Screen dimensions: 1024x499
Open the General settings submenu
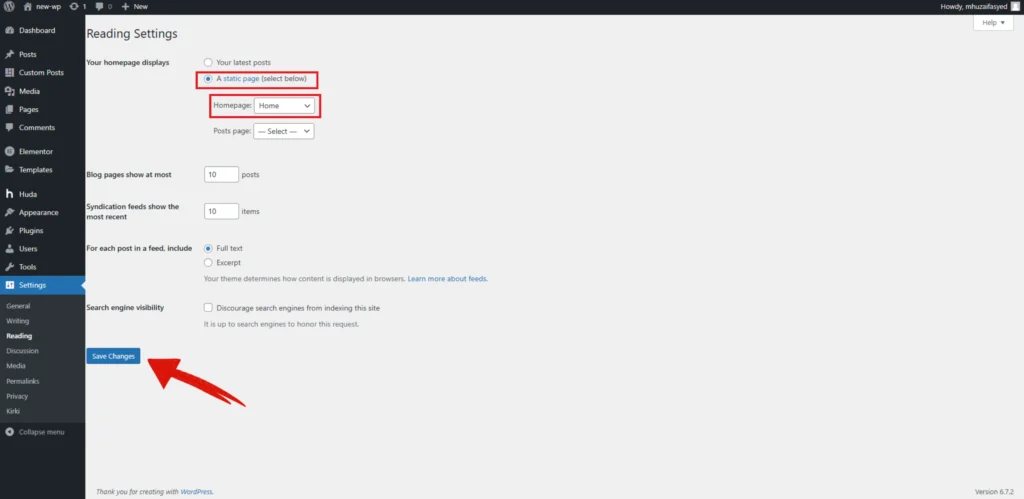[18, 305]
